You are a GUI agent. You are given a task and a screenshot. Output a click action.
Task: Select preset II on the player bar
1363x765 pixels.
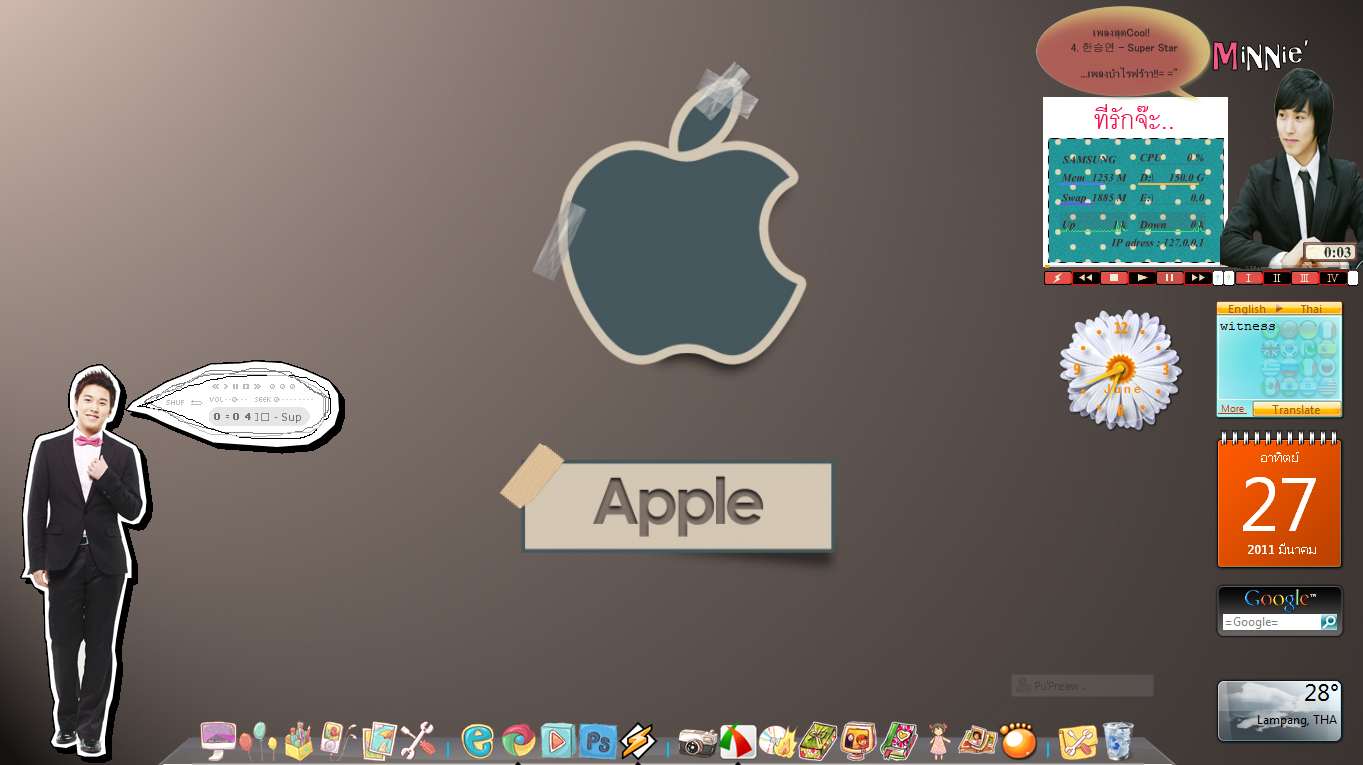[1277, 278]
